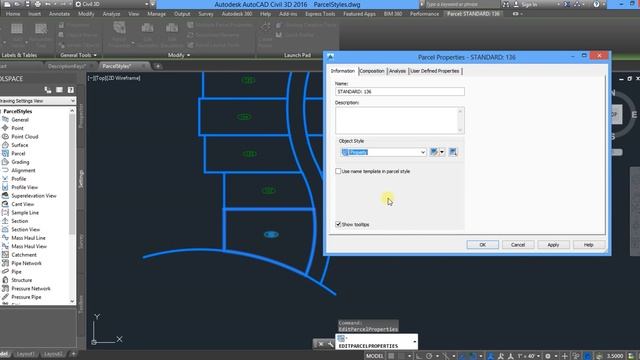Switch to the Analysis tab
The height and width of the screenshot is (360, 640).
point(397,71)
